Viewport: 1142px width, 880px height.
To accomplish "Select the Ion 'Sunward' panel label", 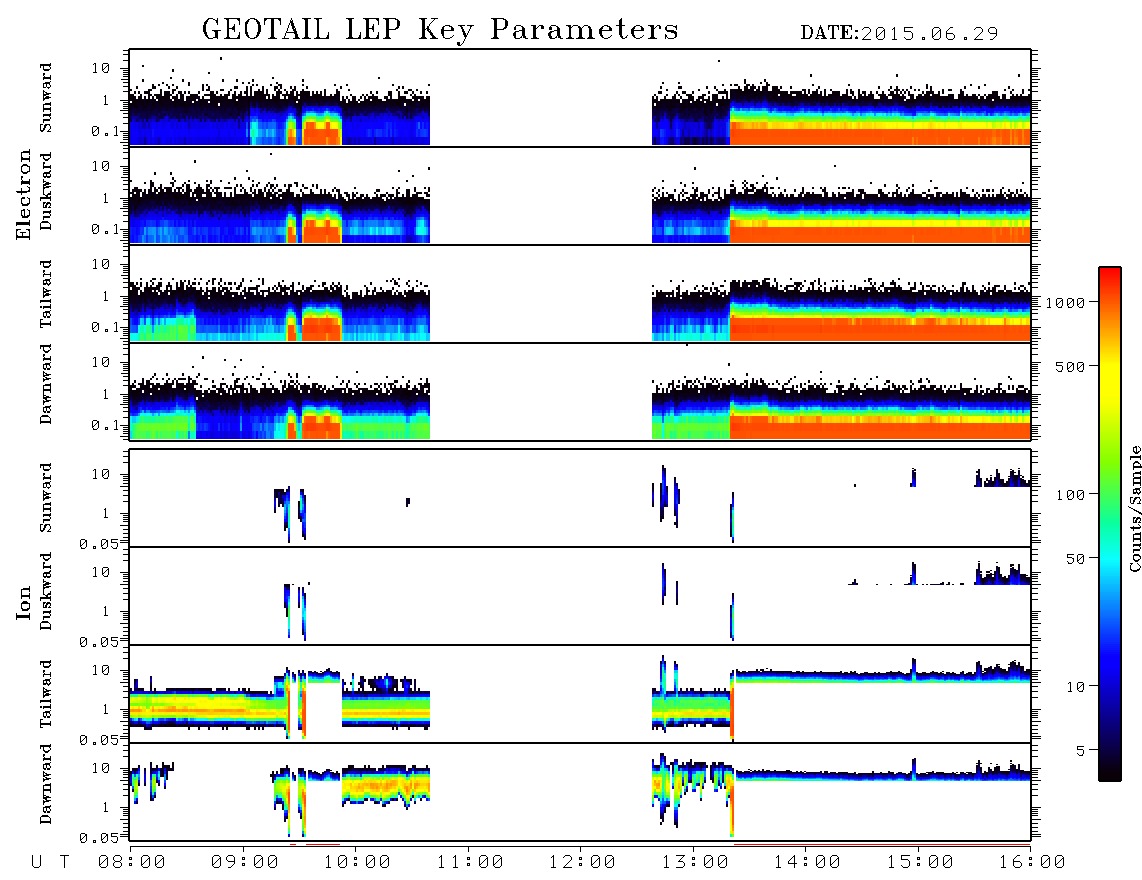I will click(46, 497).
